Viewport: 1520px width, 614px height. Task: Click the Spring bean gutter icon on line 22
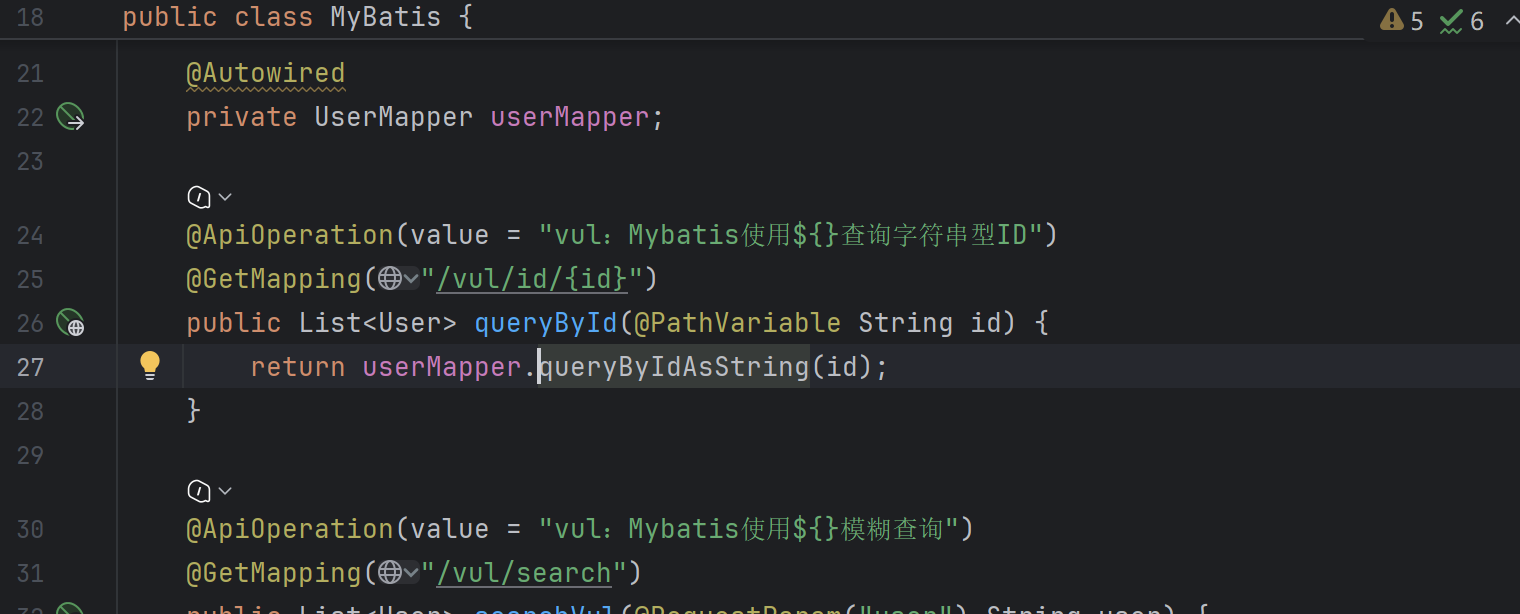[70, 118]
